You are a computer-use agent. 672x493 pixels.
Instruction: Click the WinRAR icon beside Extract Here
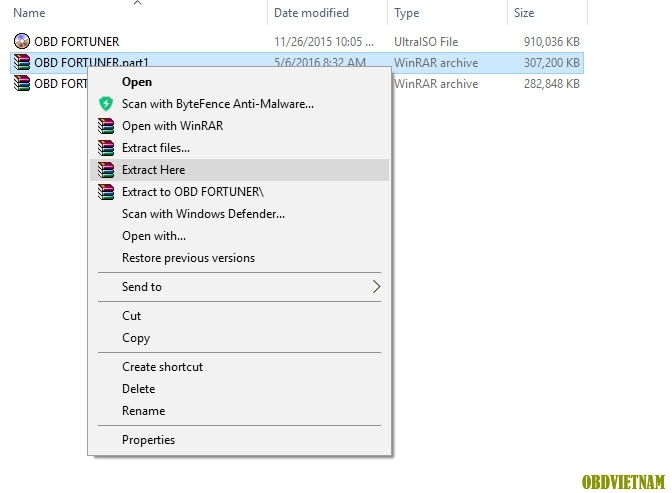[x=106, y=170]
